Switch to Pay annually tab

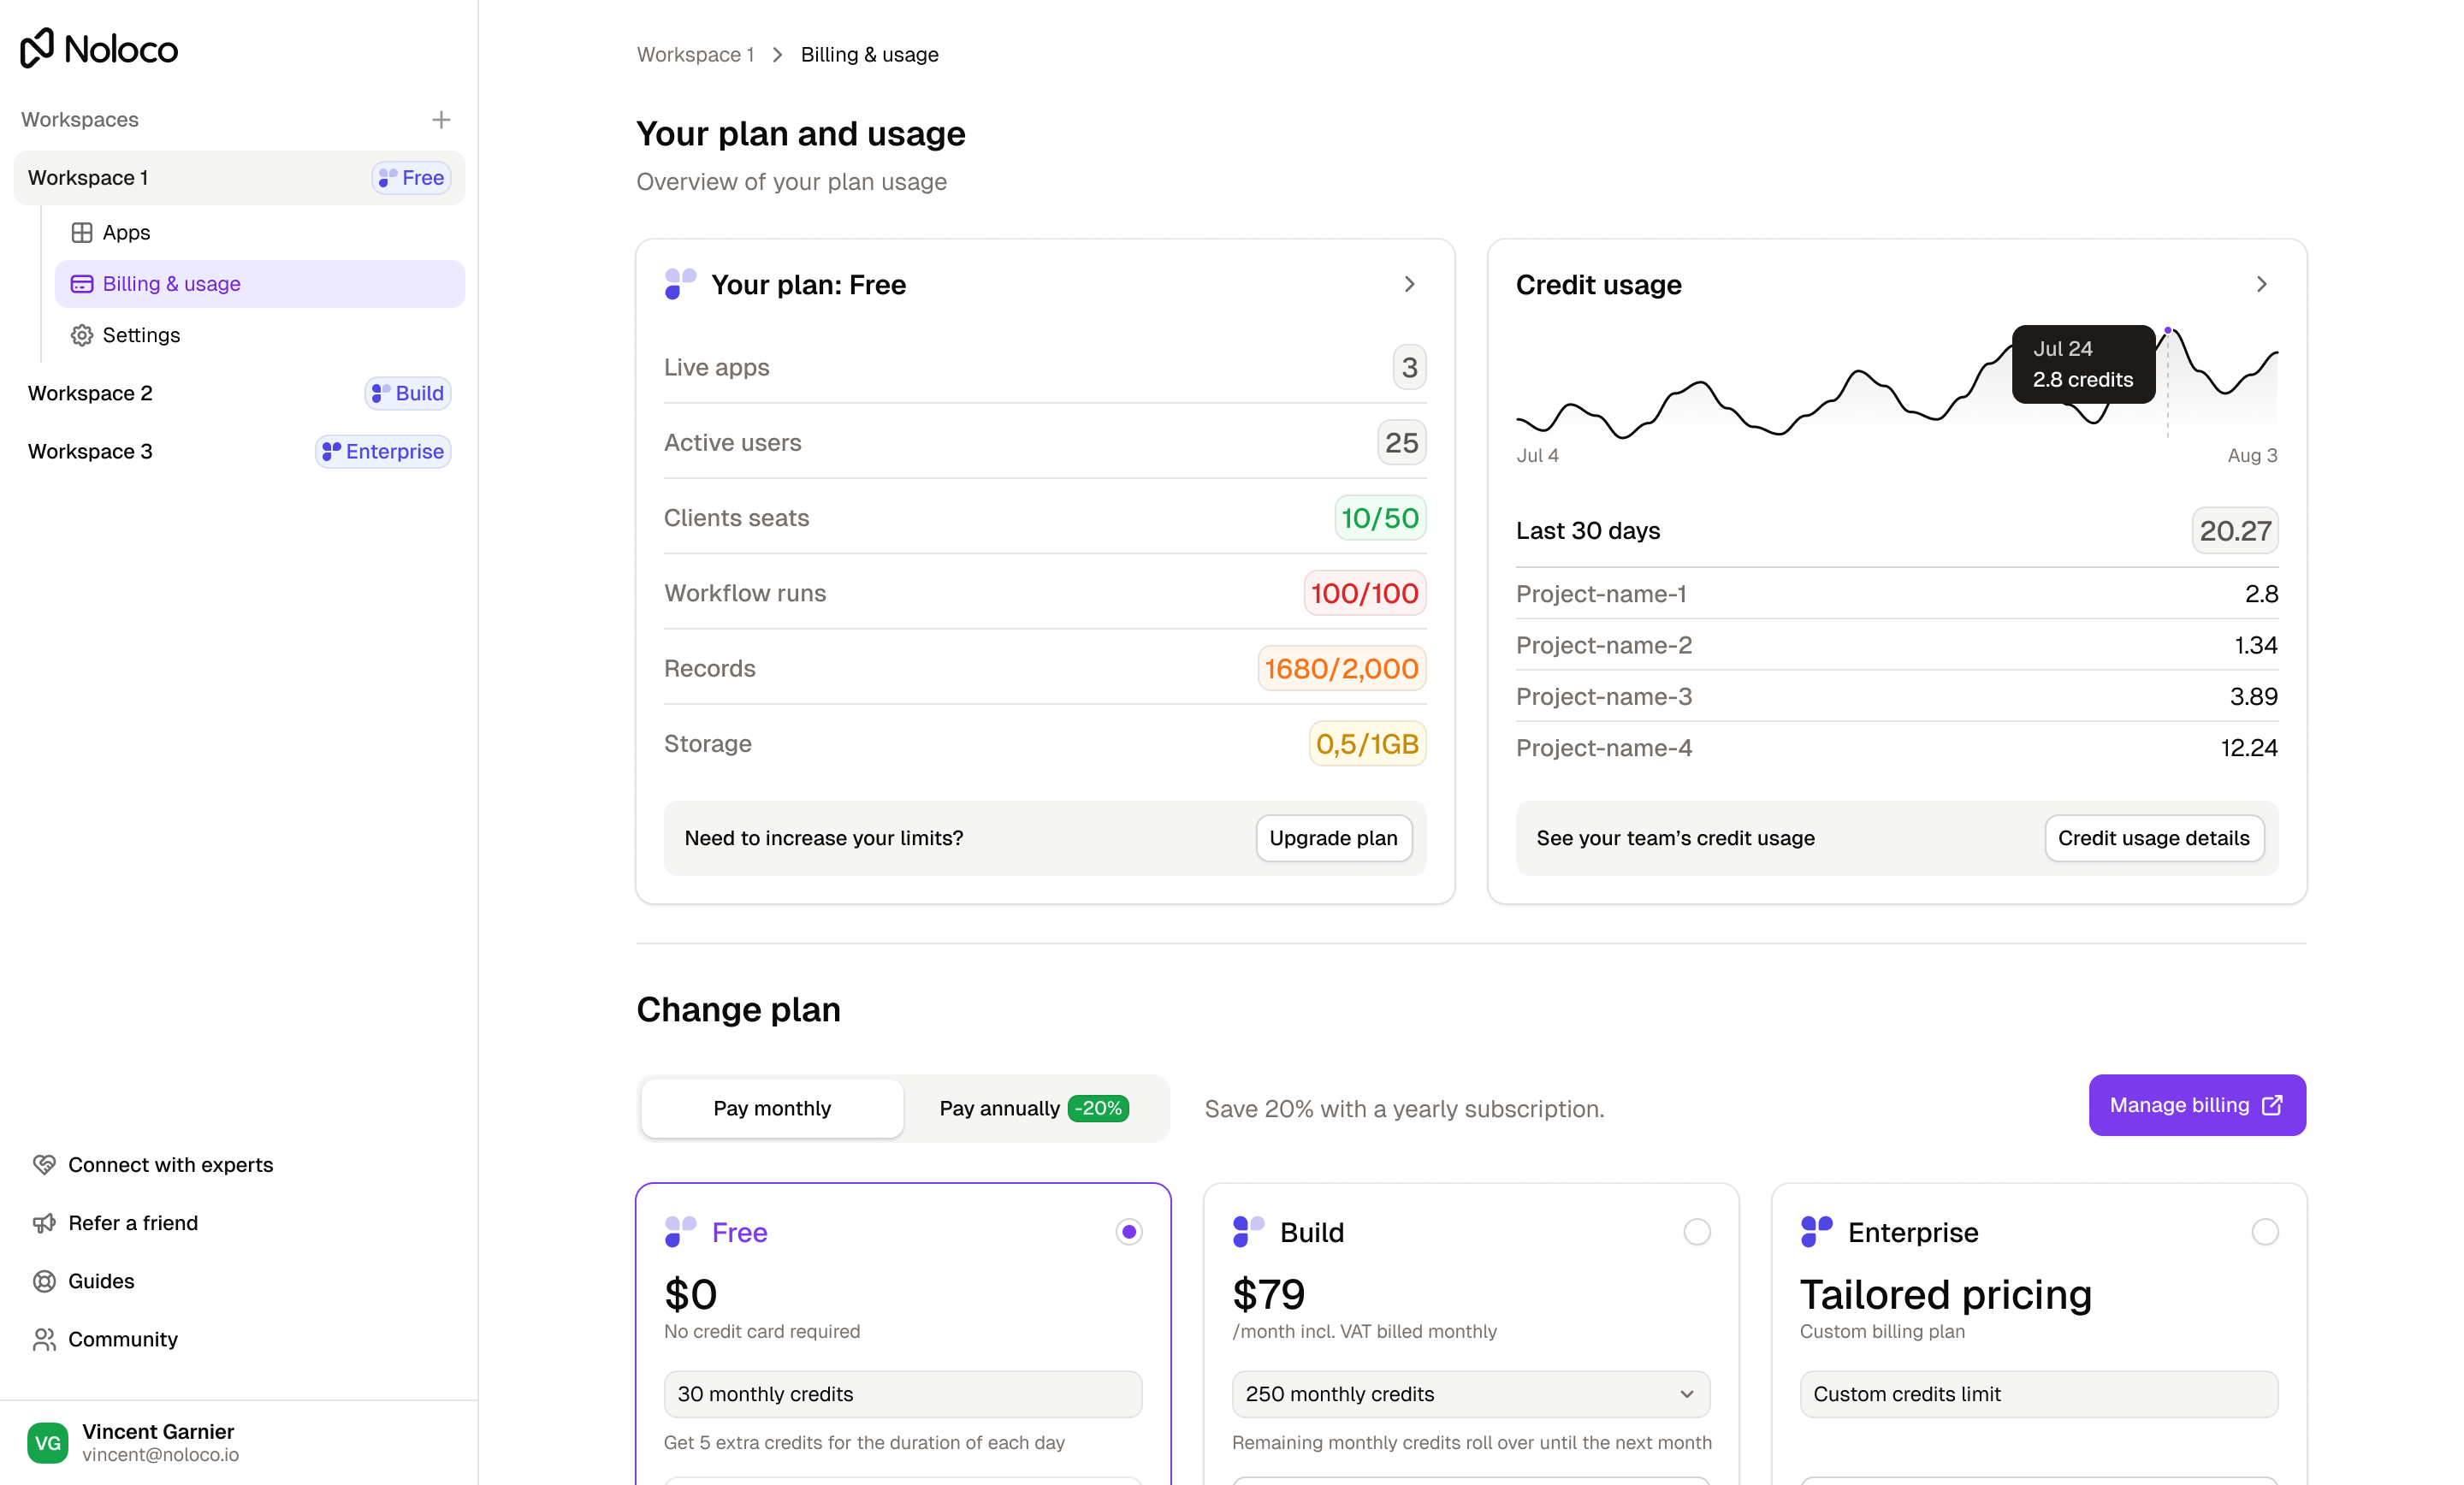tap(1034, 1108)
